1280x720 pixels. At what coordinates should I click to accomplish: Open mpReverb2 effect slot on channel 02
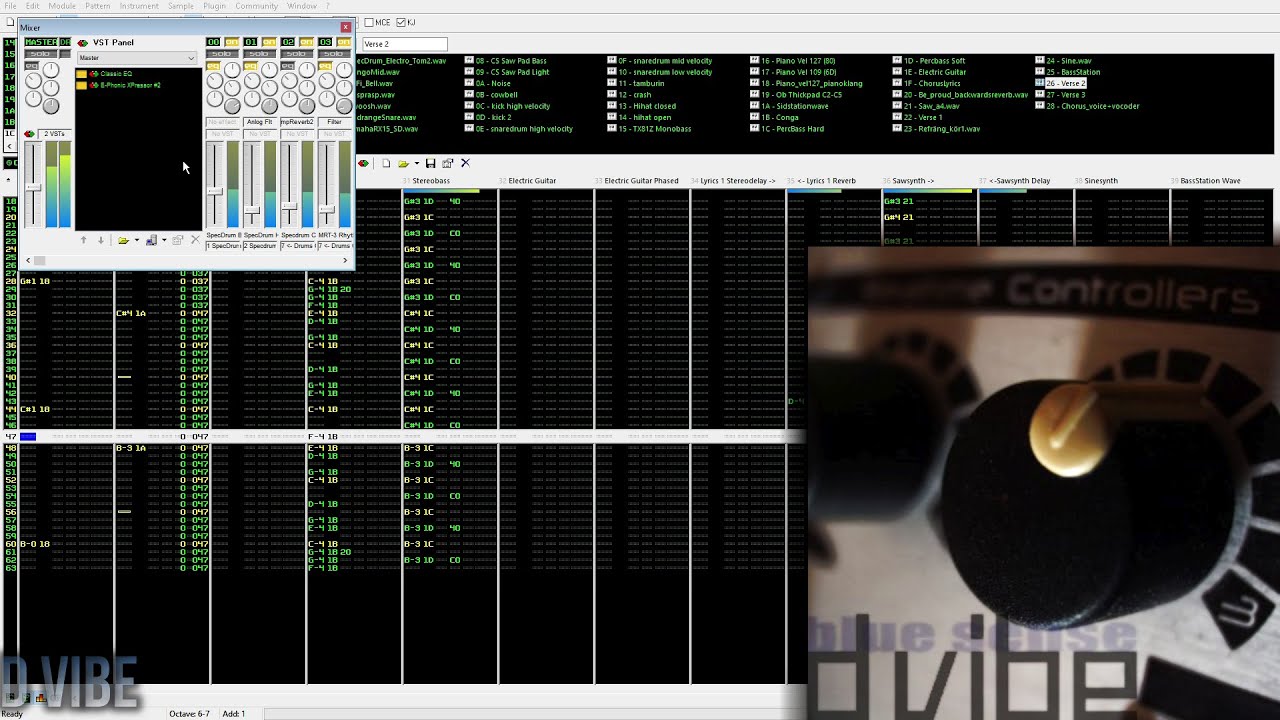click(x=297, y=122)
